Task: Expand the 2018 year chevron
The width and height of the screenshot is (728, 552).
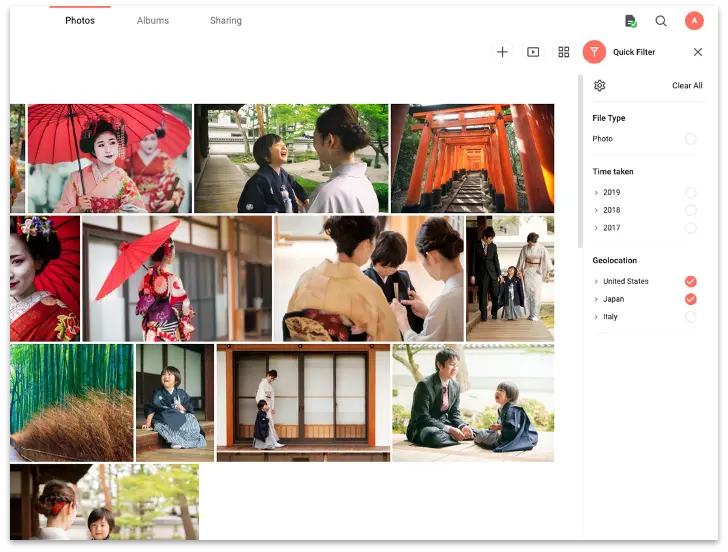Action: [596, 210]
